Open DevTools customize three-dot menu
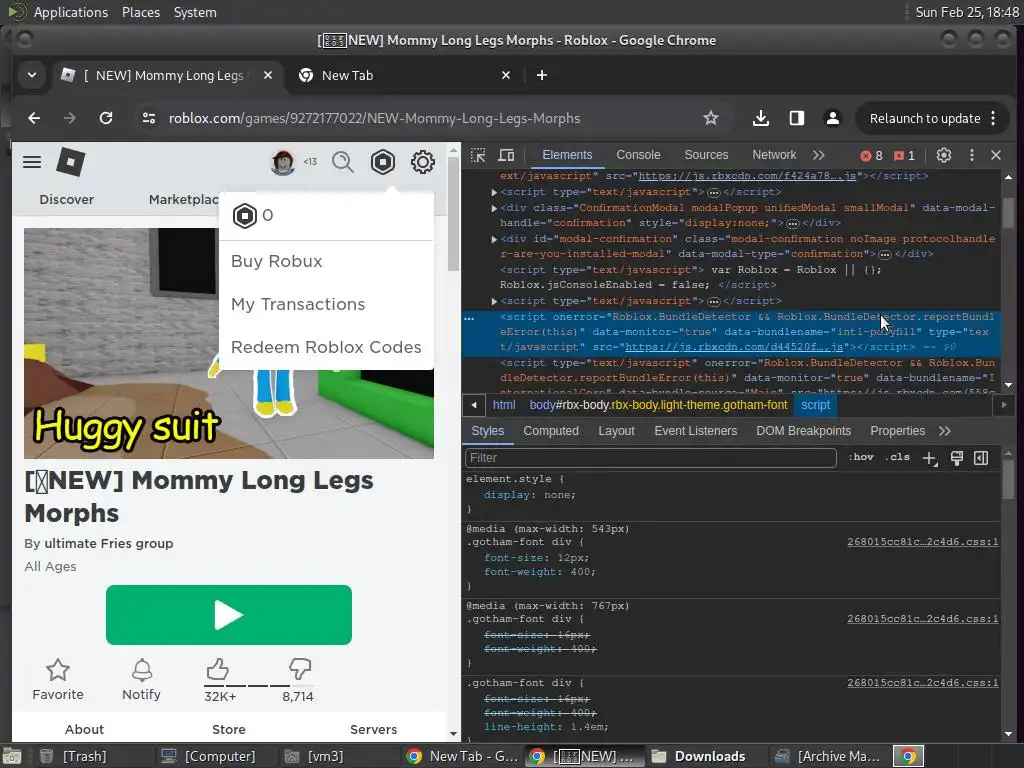This screenshot has width=1024, height=768. [972, 155]
